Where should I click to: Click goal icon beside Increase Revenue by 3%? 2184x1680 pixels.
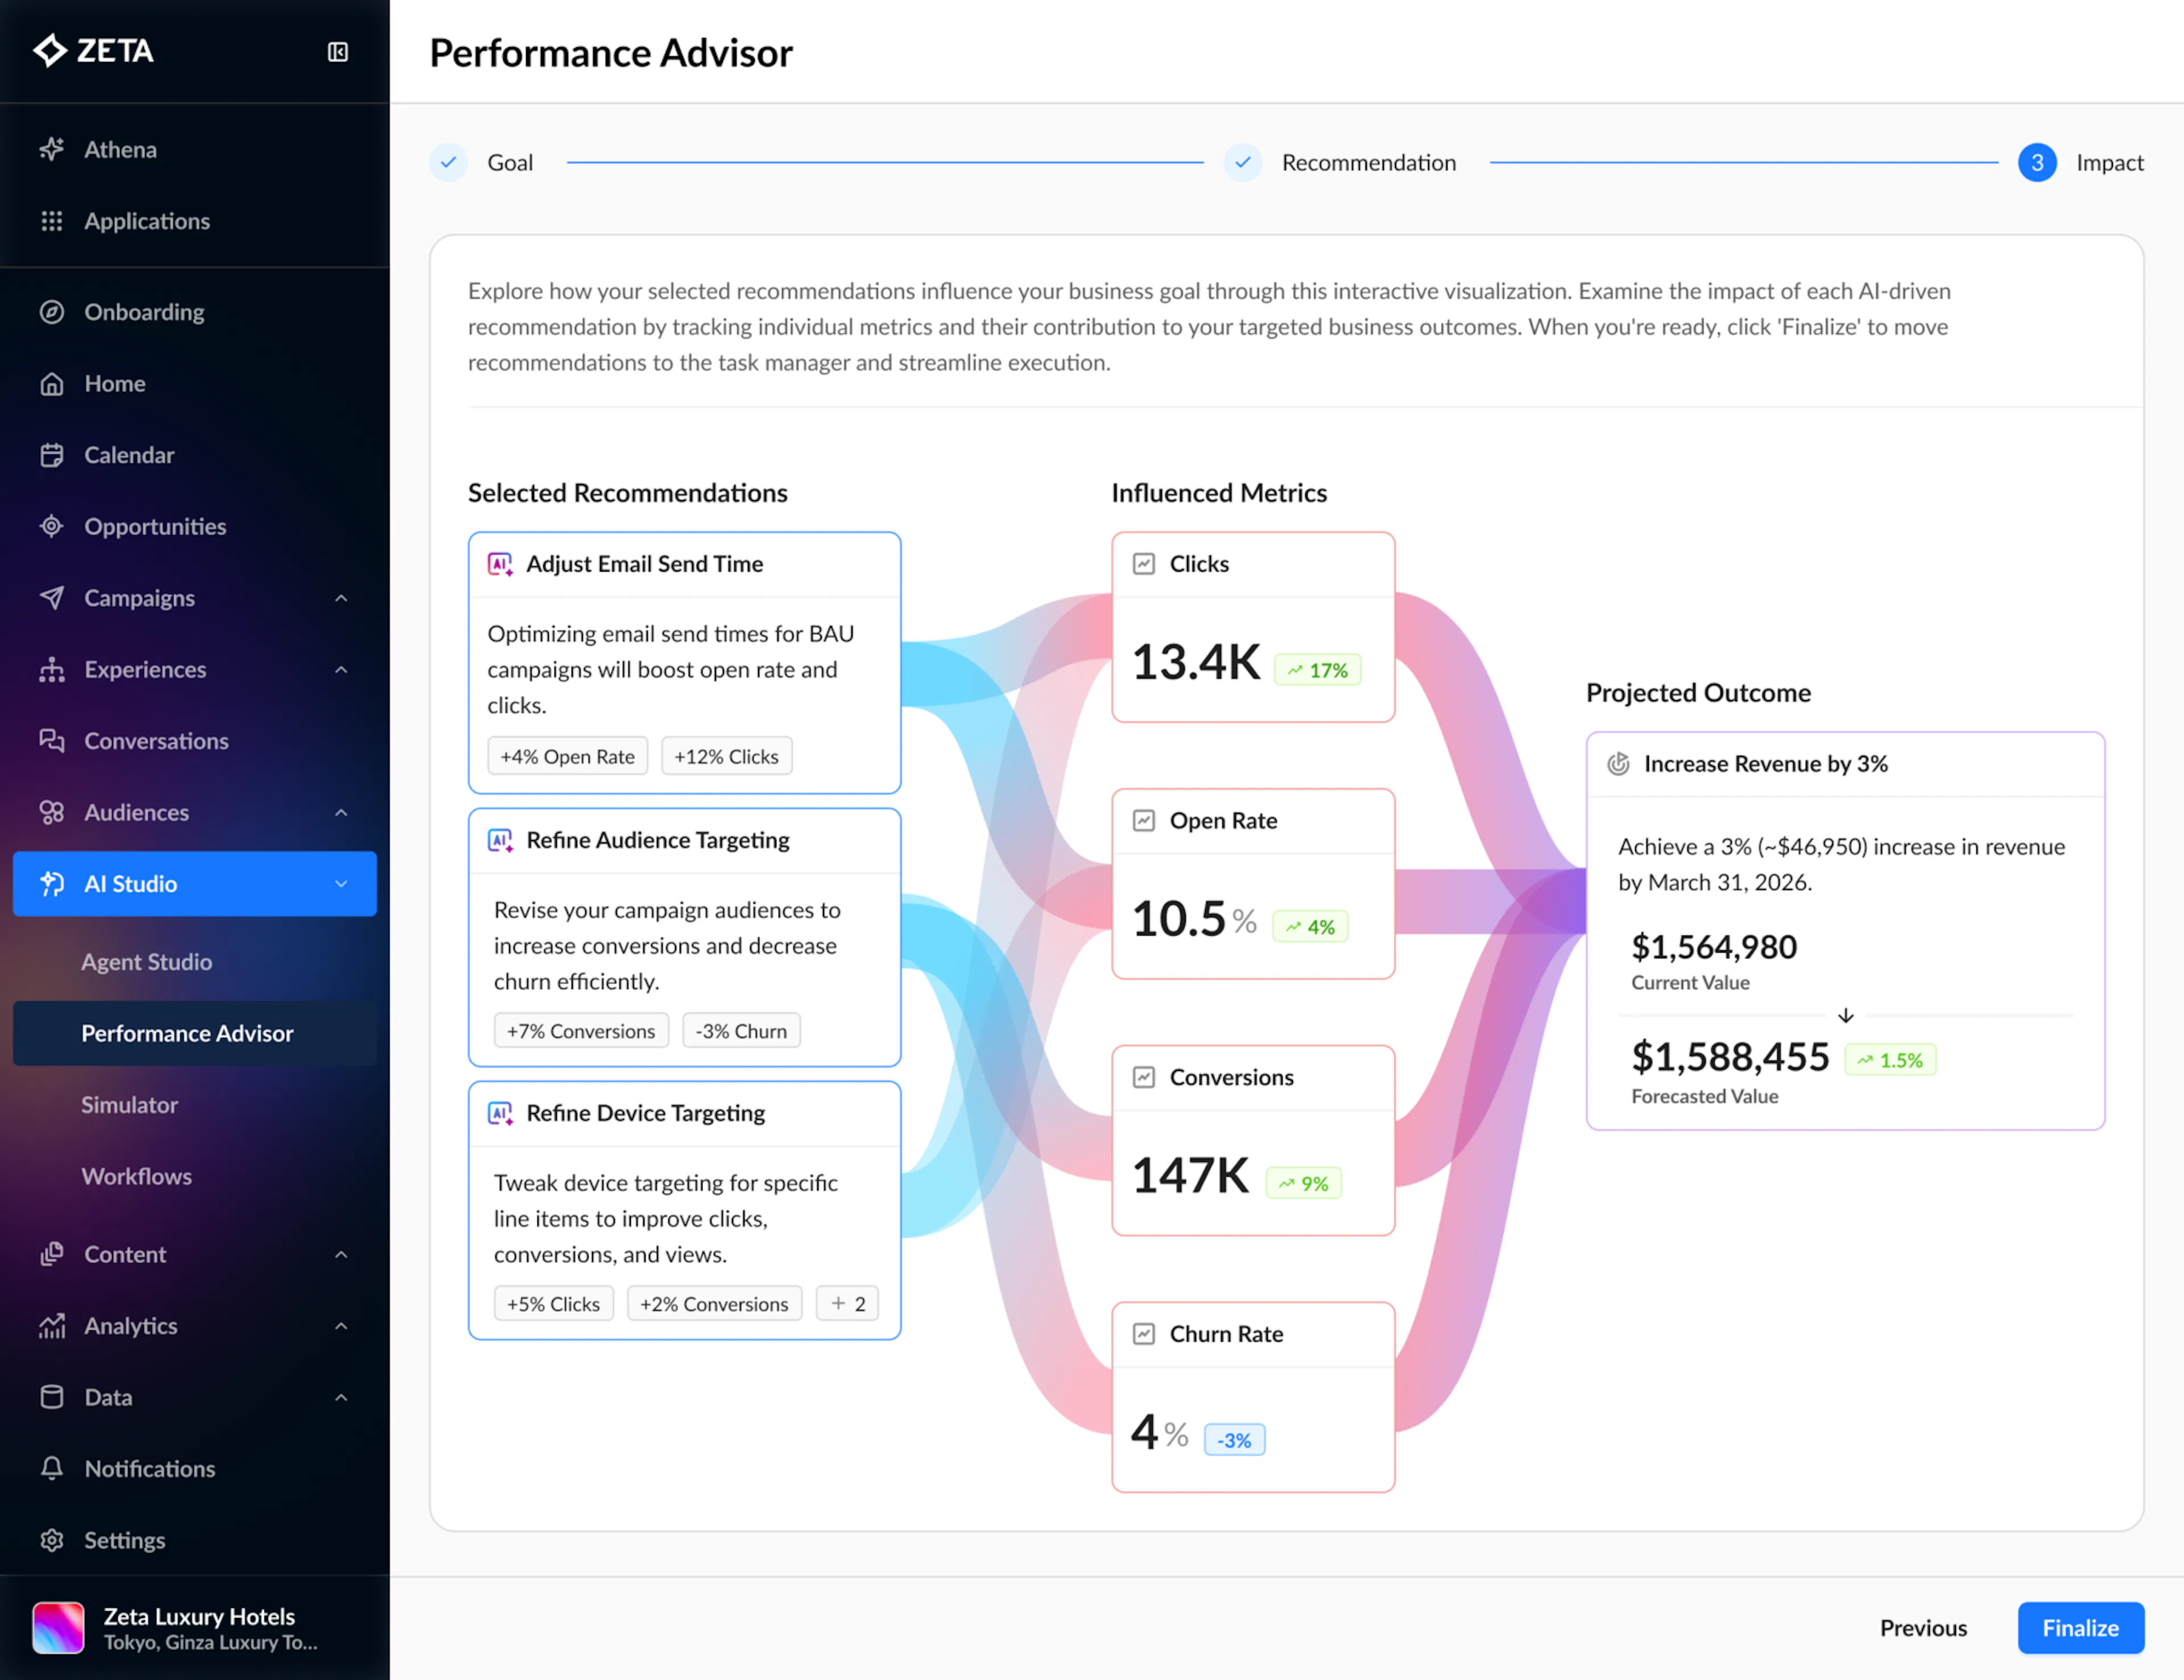1618,764
